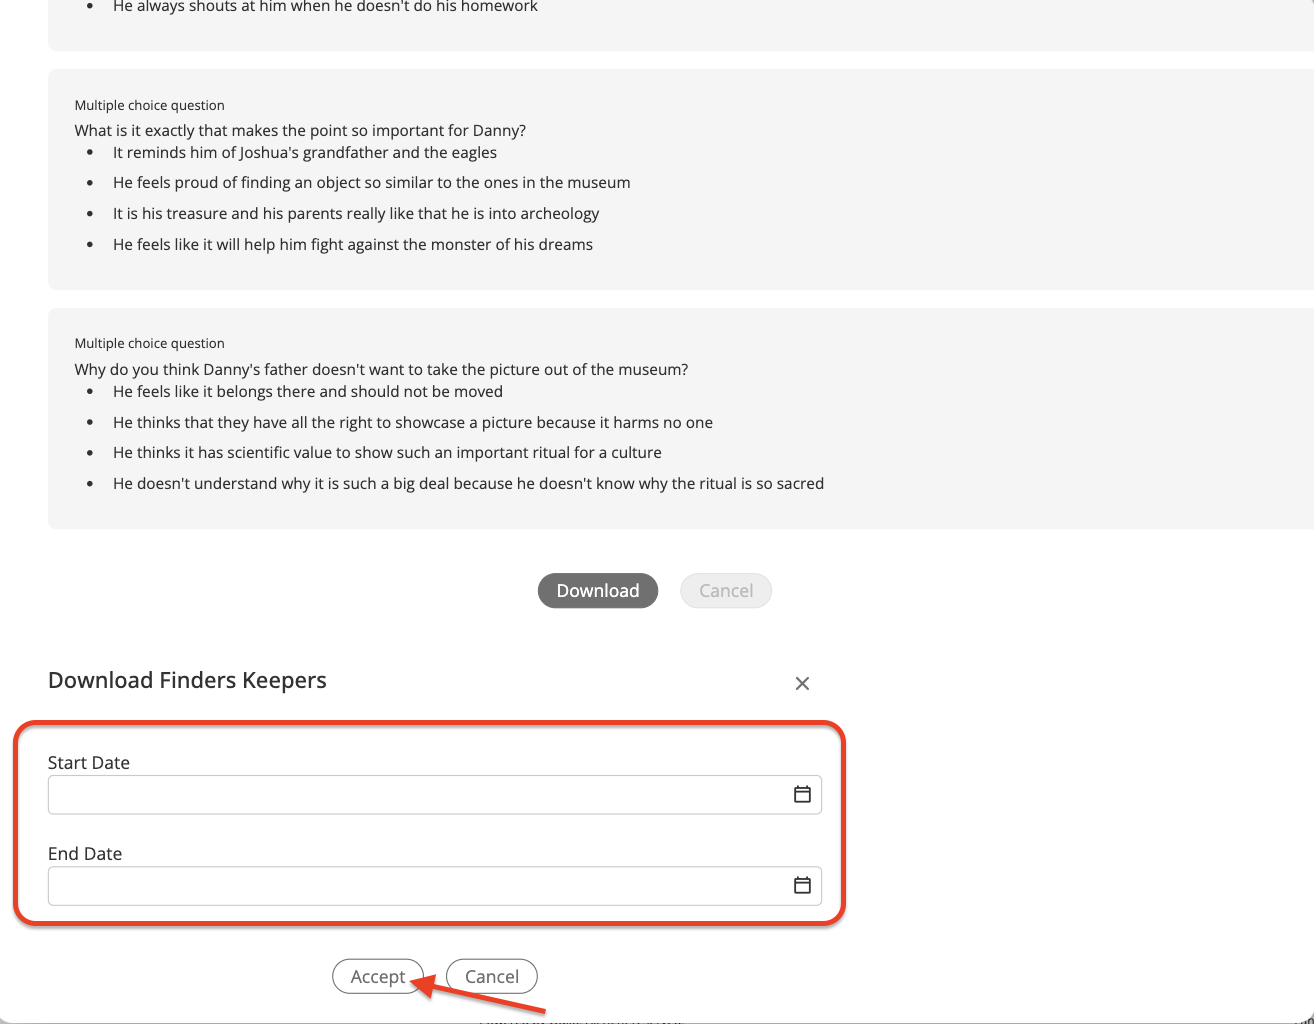This screenshot has height=1024, width=1314.
Task: Click the question about the point's importance to Danny
Action: (x=300, y=131)
